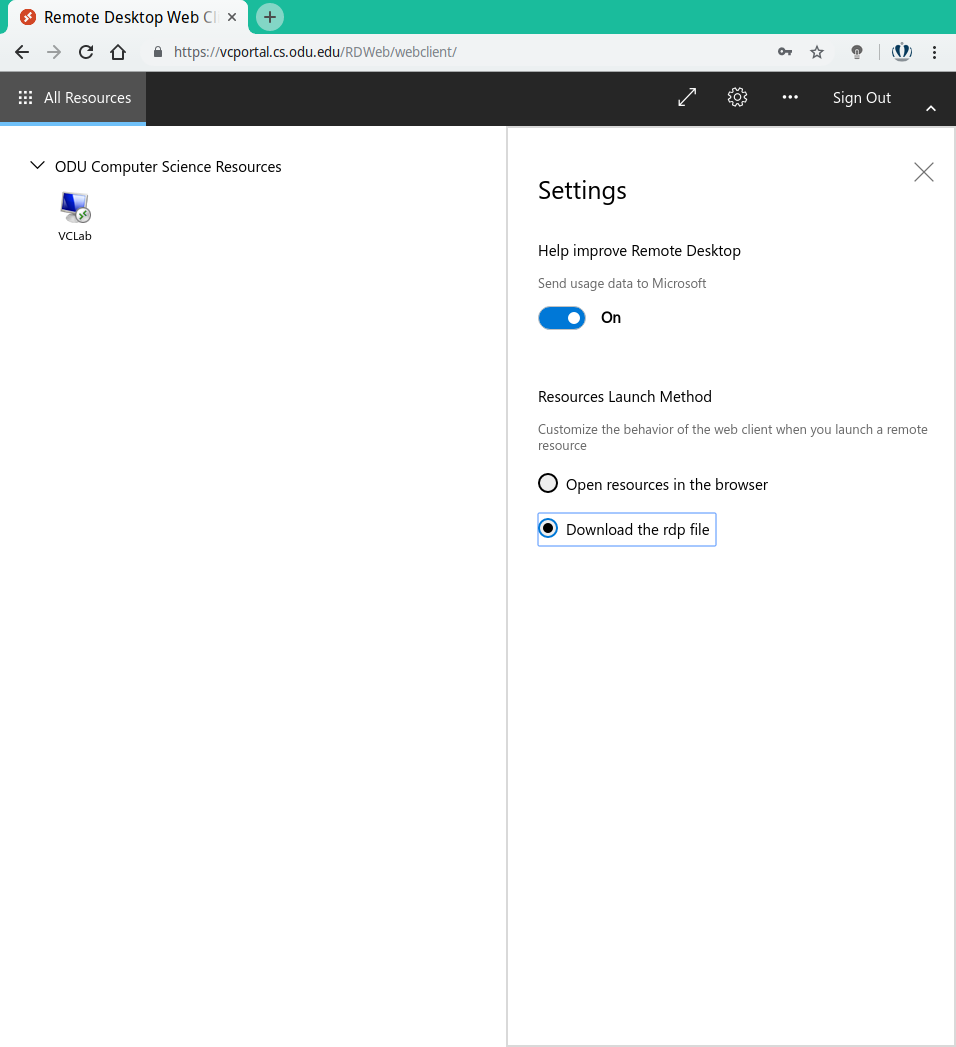Reload the page with the refresh icon
956x1047 pixels.
click(x=86, y=52)
